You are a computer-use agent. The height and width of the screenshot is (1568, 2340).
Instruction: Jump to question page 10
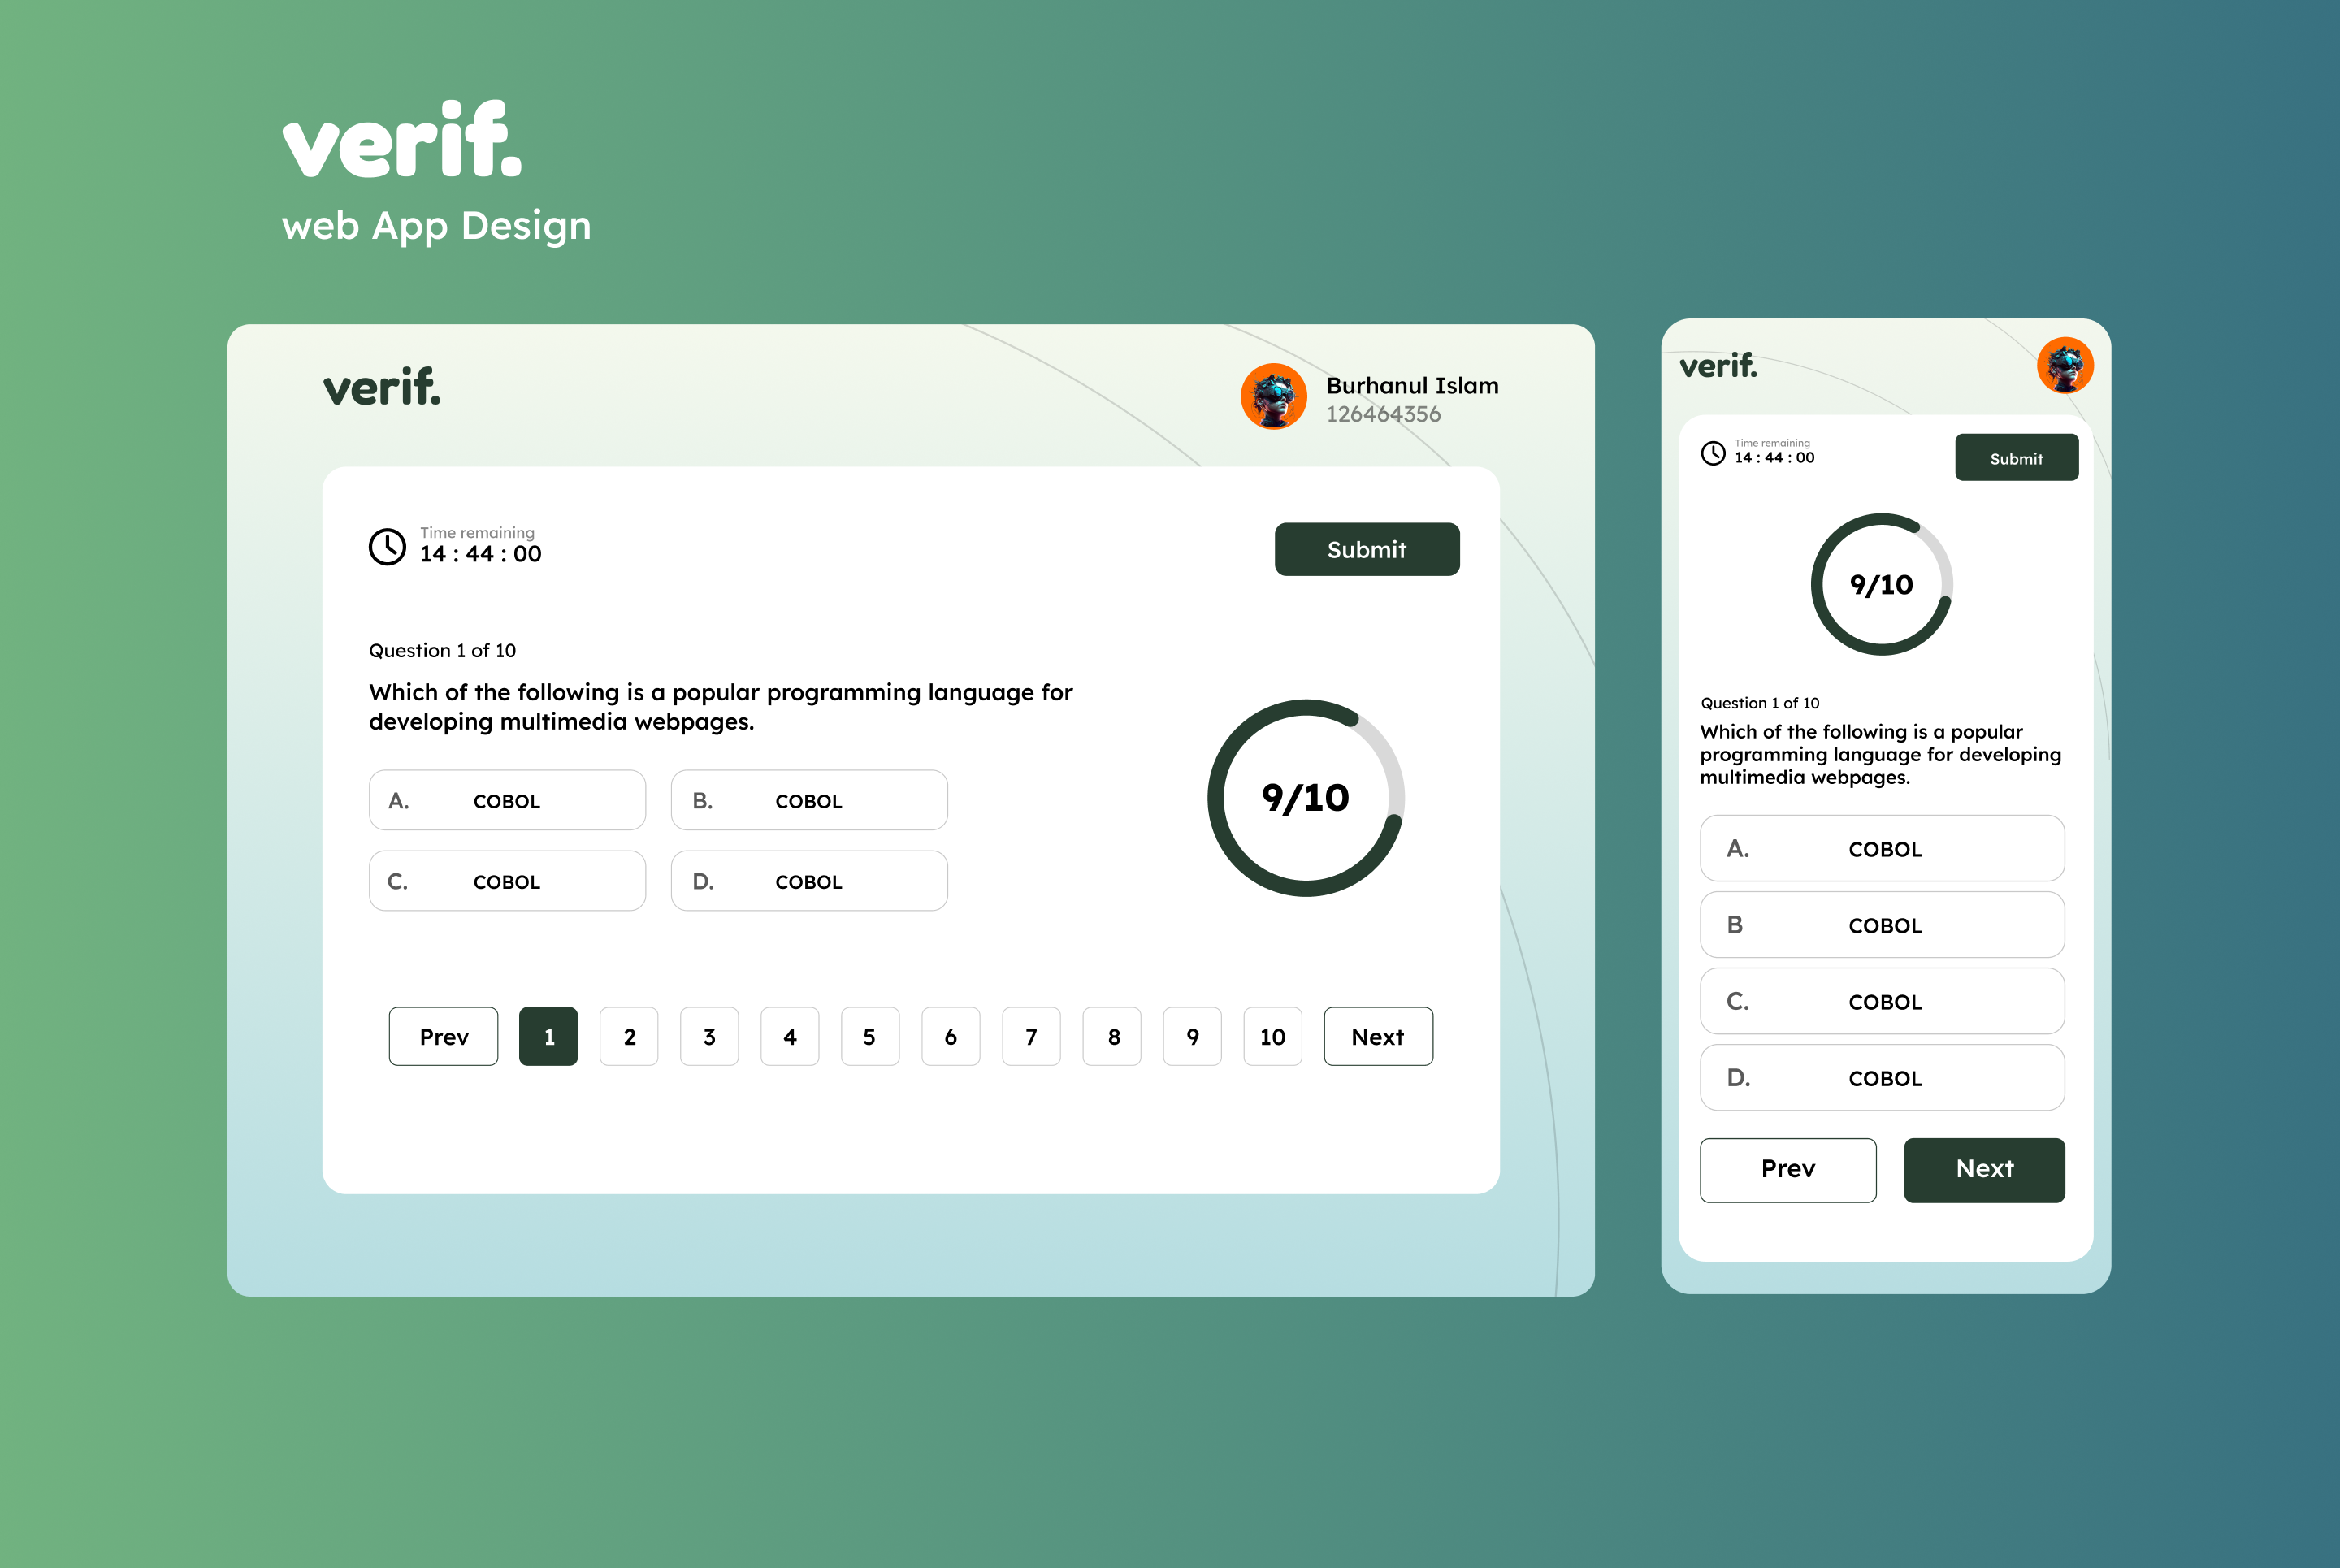pyautogui.click(x=1272, y=1037)
